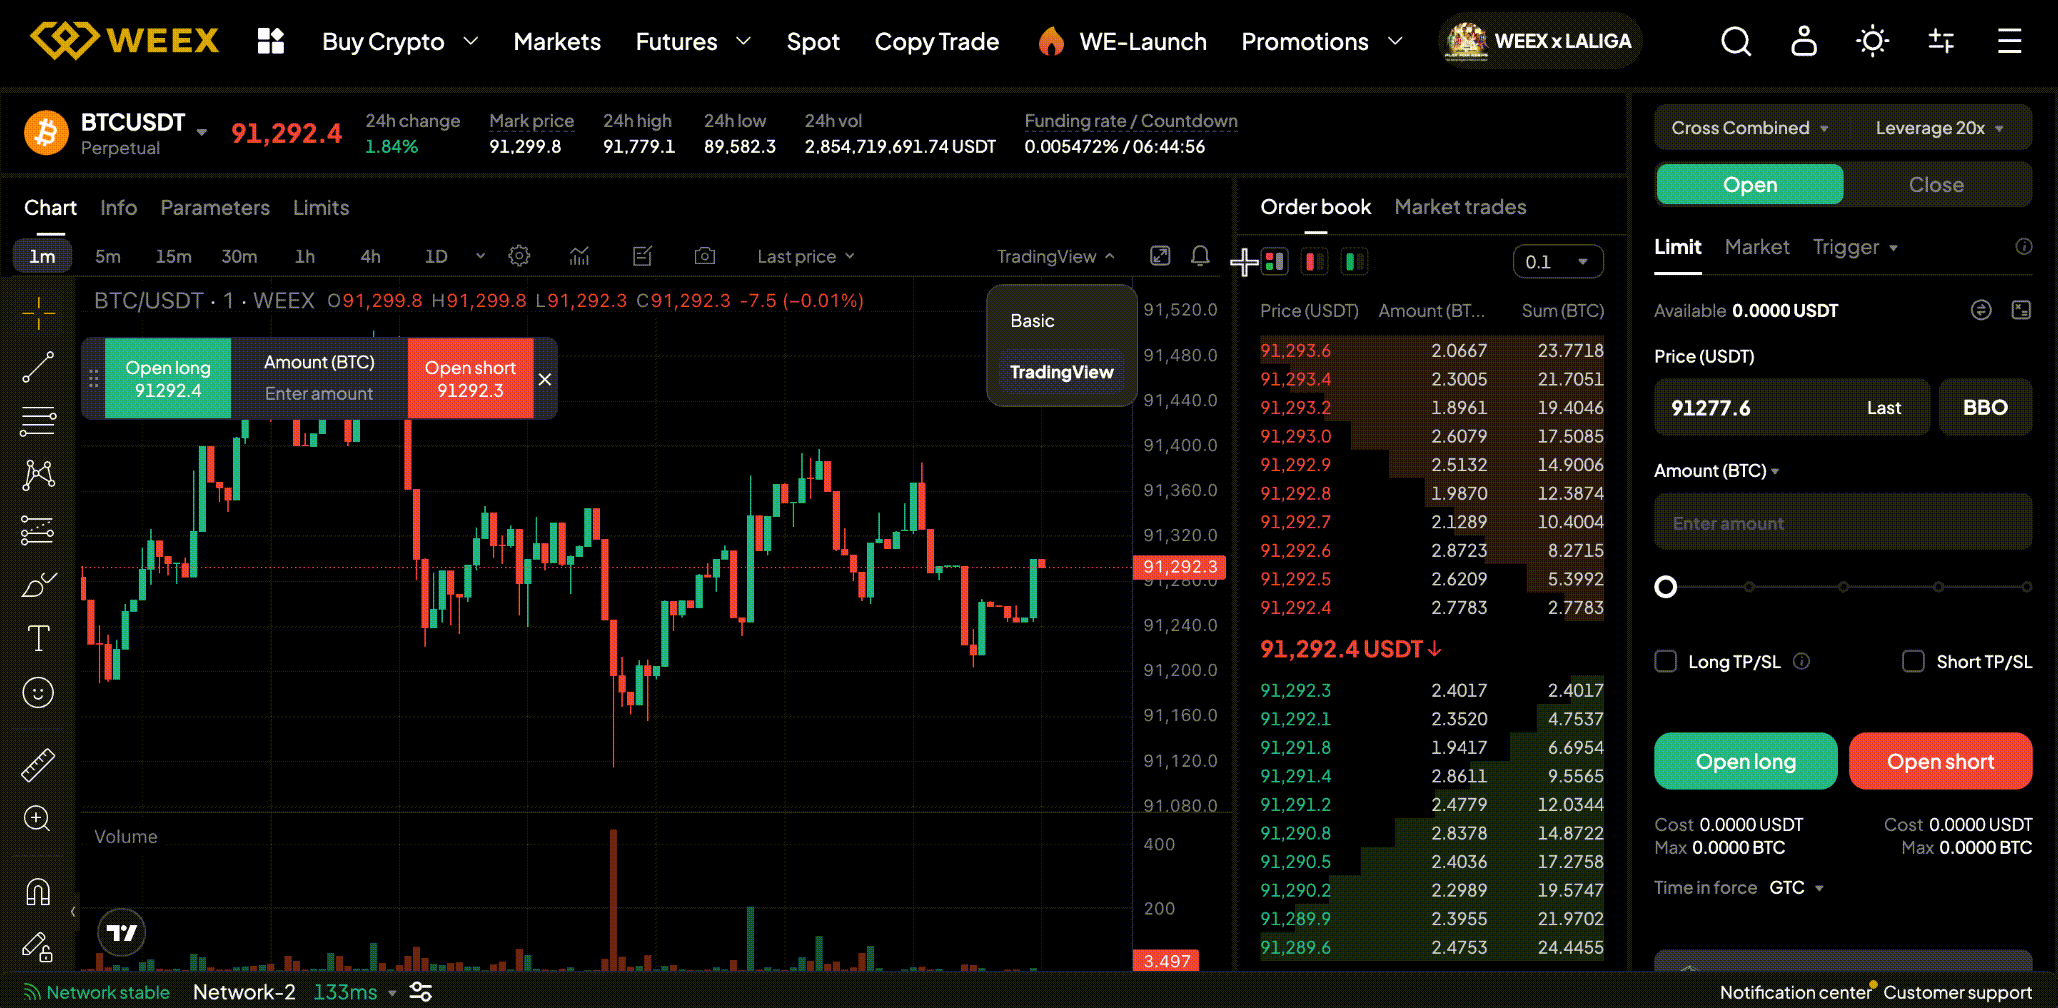Image resolution: width=2058 pixels, height=1008 pixels.
Task: Select Market order type tab
Action: [1757, 247]
